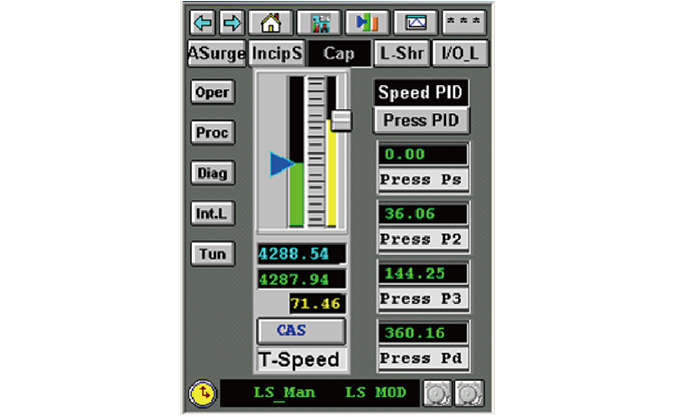Go to the home screen icon
Image resolution: width=677 pixels, height=417 pixels.
click(270, 21)
